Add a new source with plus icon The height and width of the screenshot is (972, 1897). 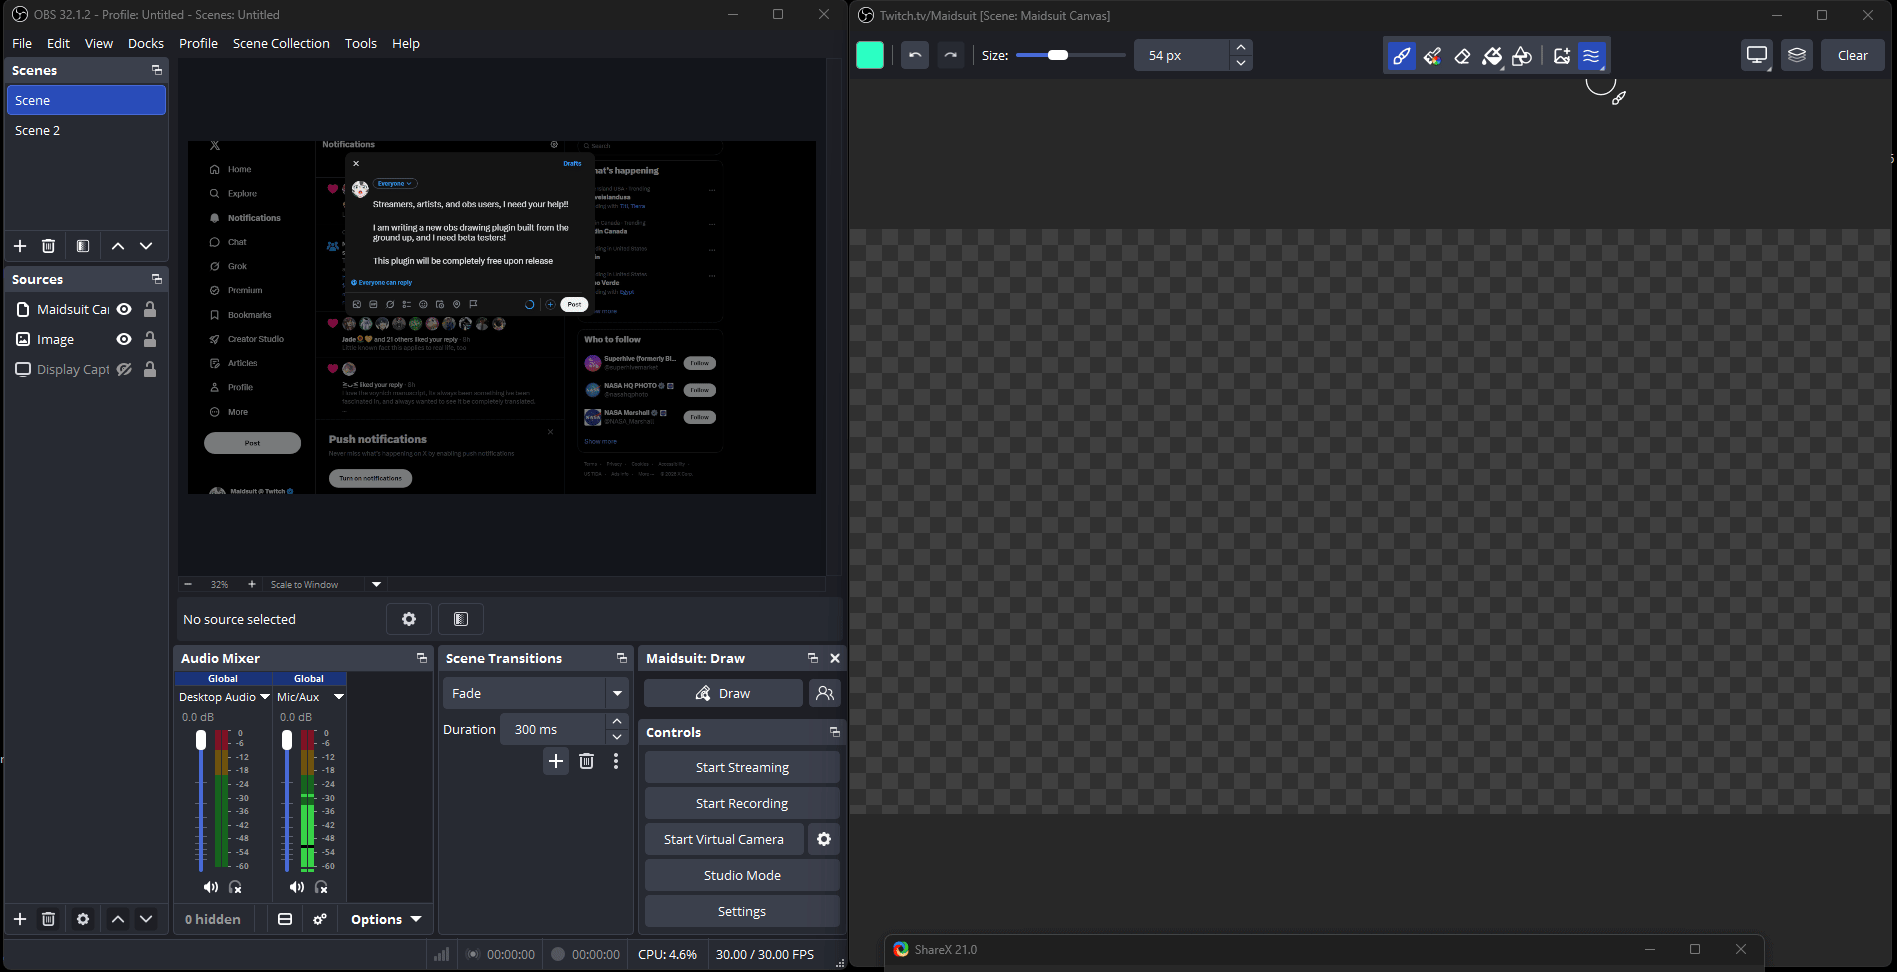20,919
